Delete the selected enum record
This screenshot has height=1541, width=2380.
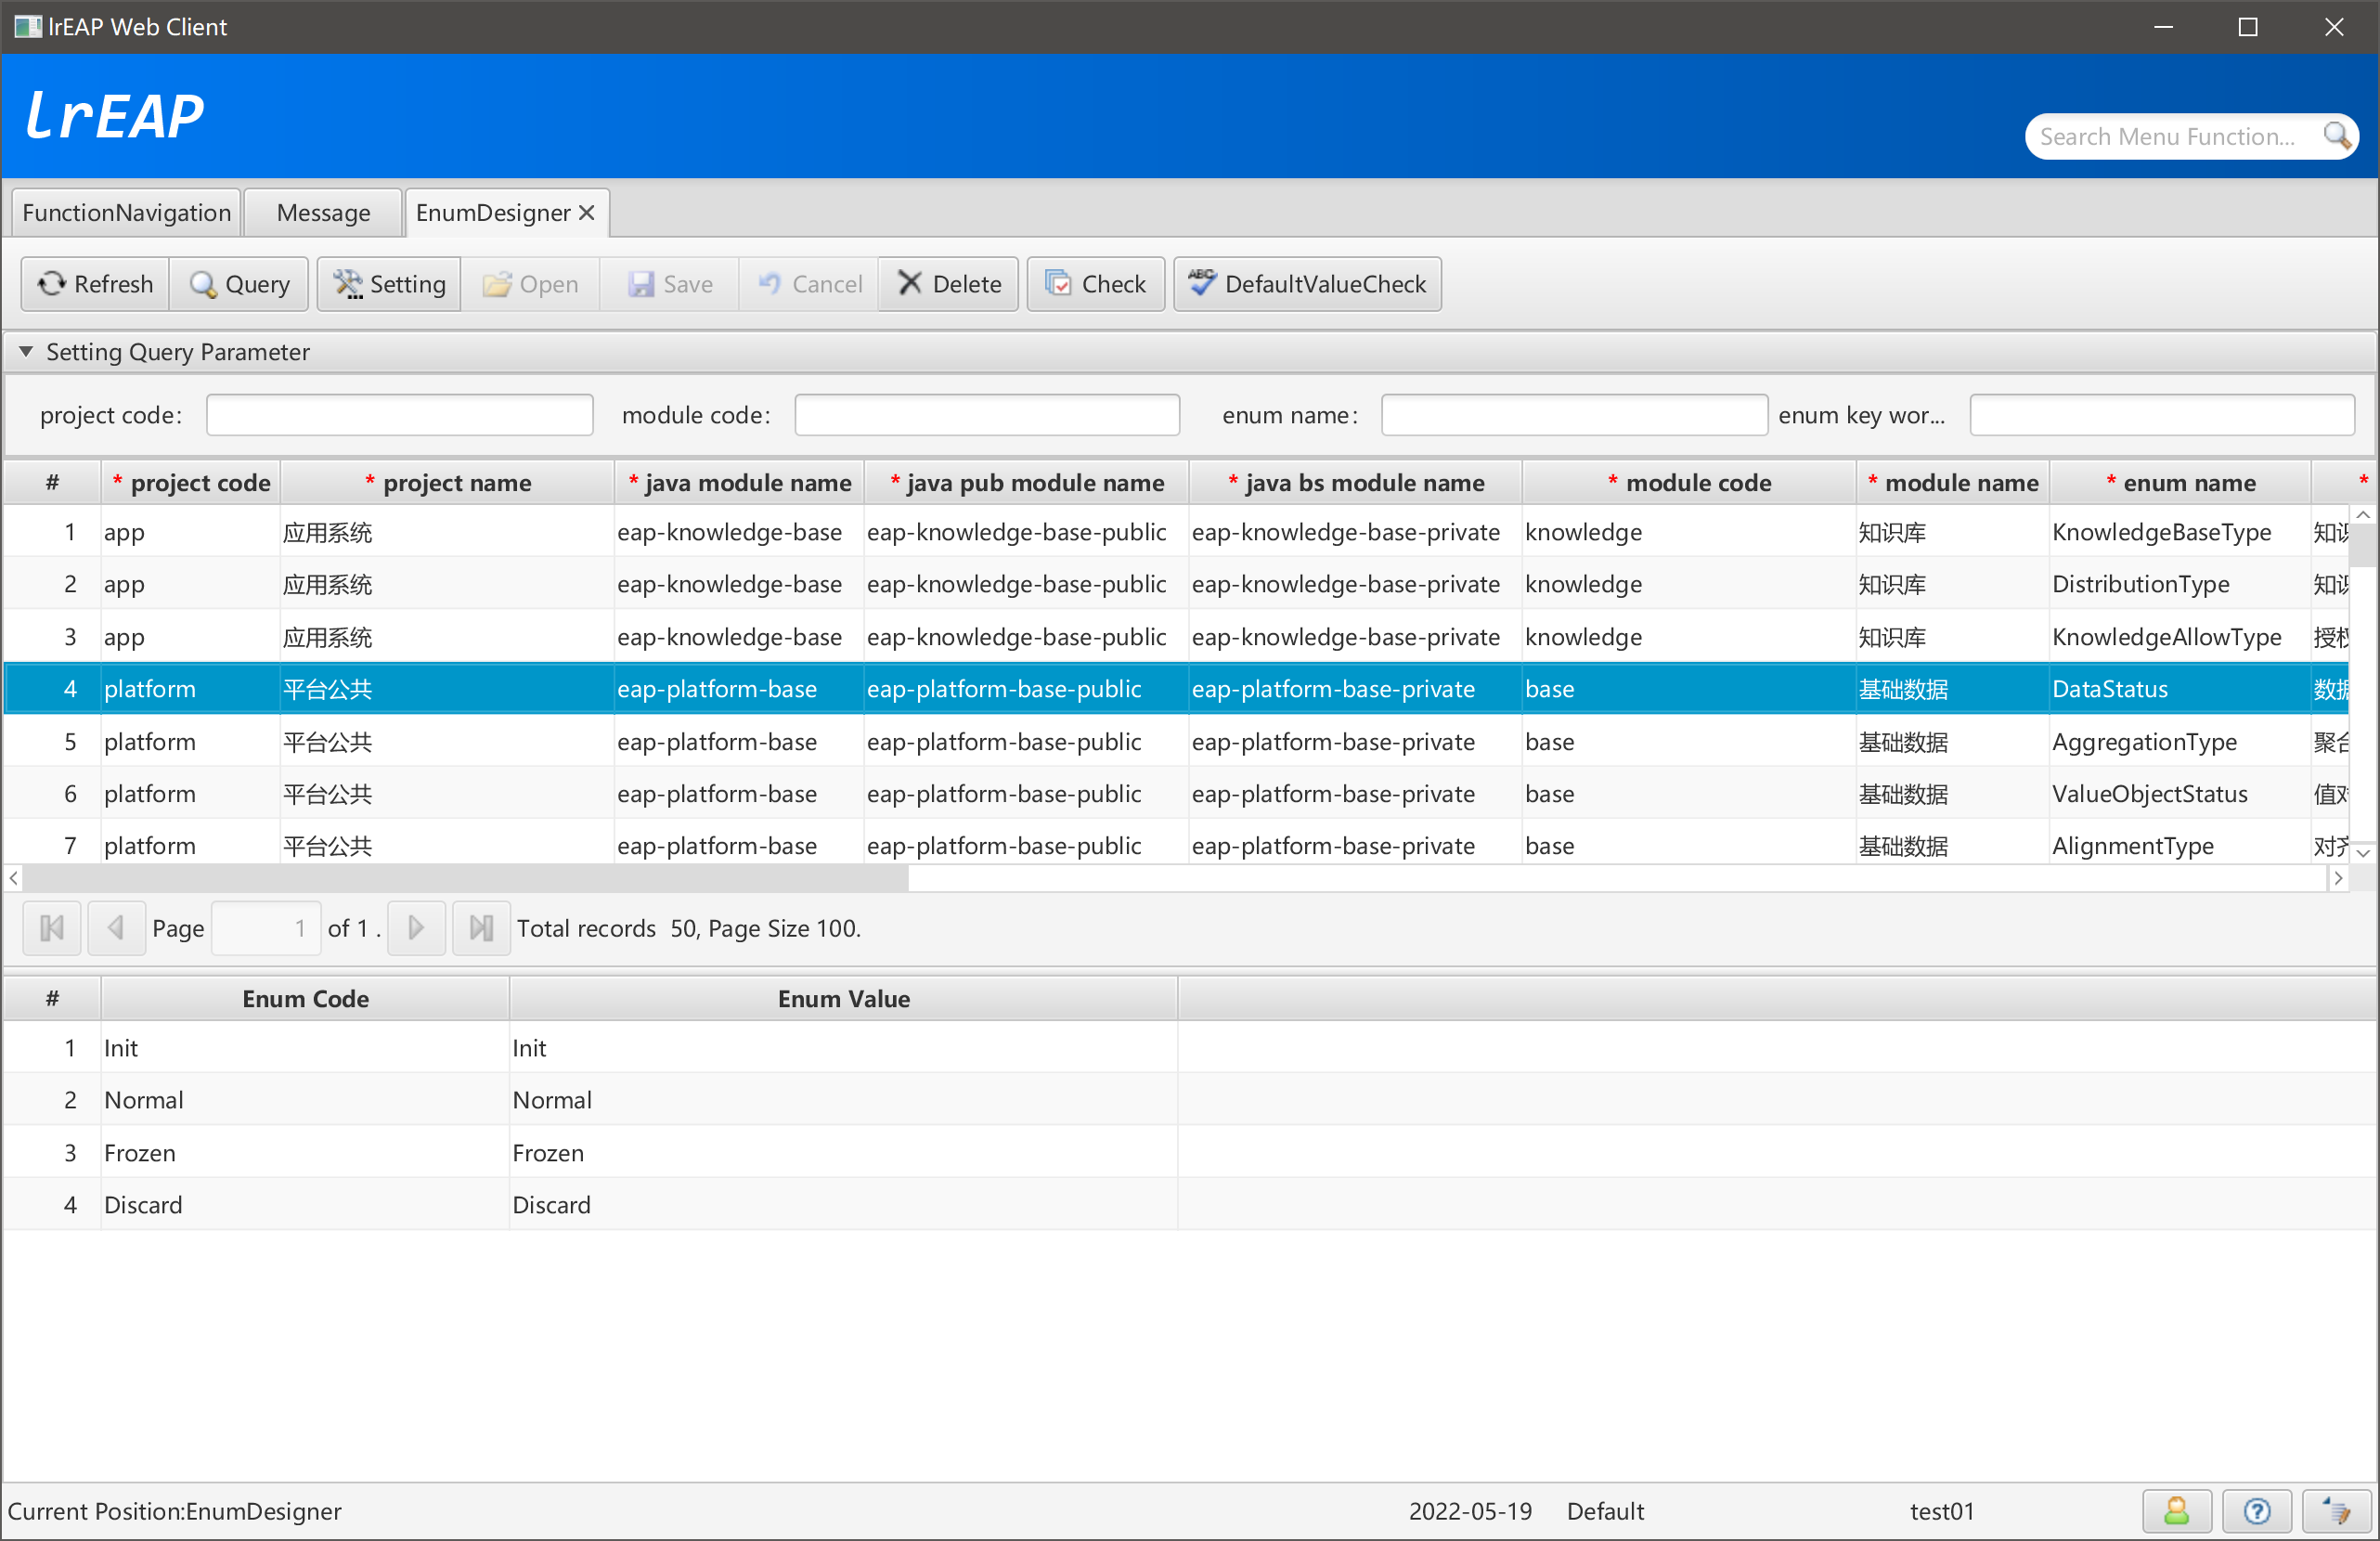949,284
